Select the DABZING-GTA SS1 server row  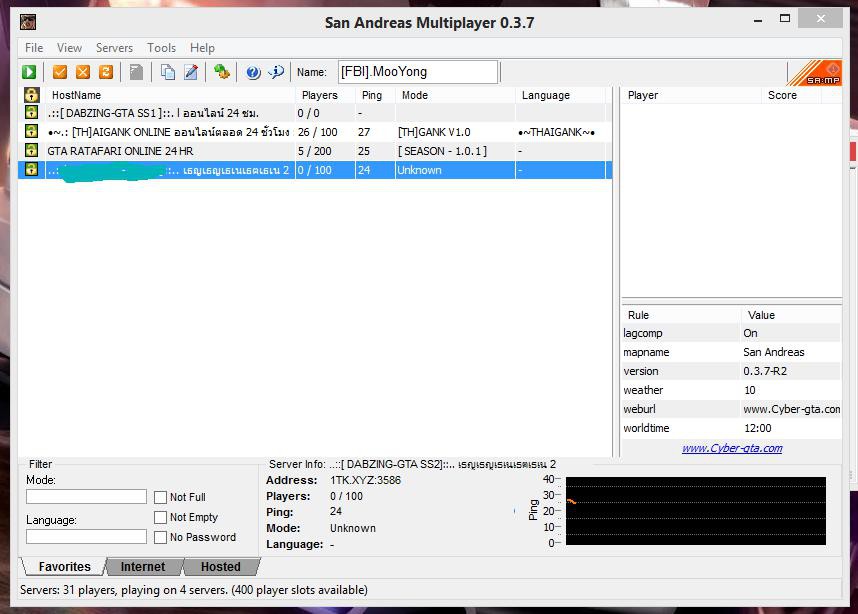tap(315, 113)
